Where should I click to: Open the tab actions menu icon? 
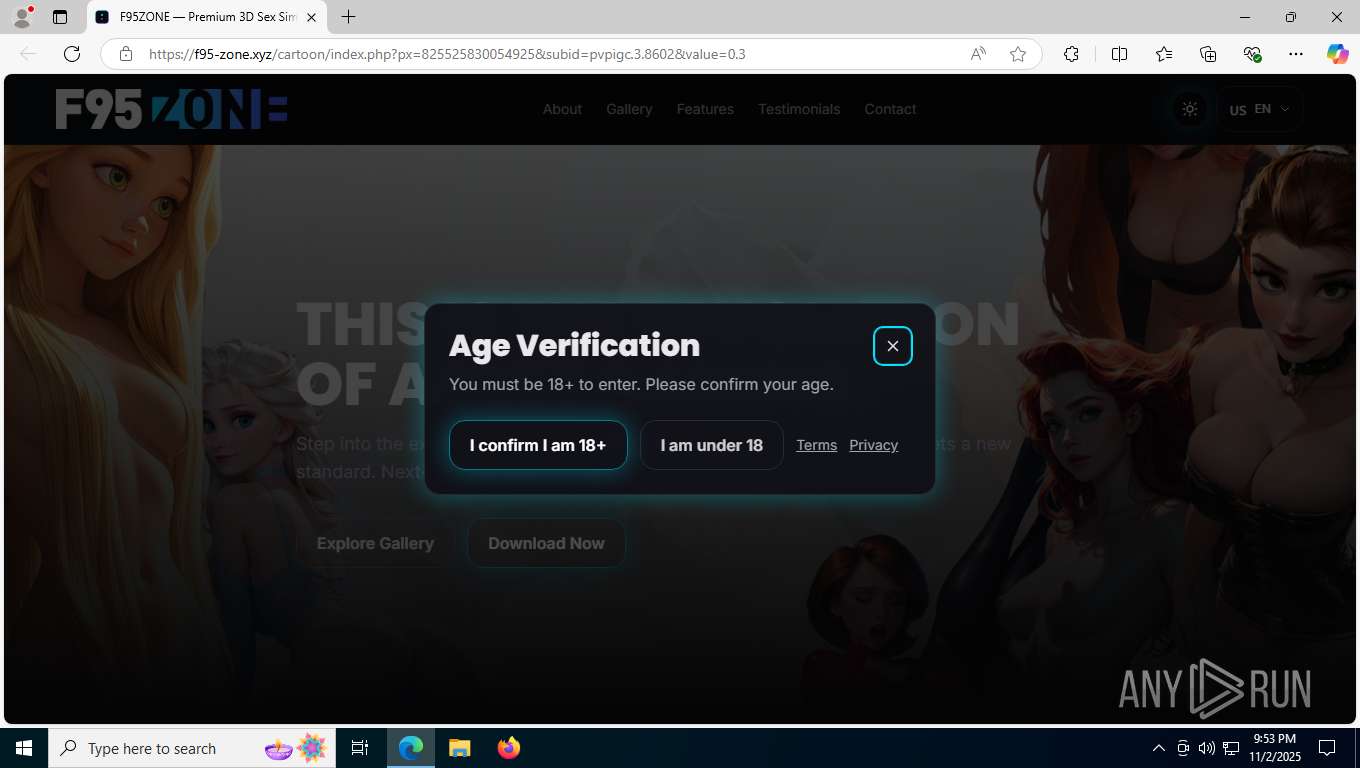[60, 17]
